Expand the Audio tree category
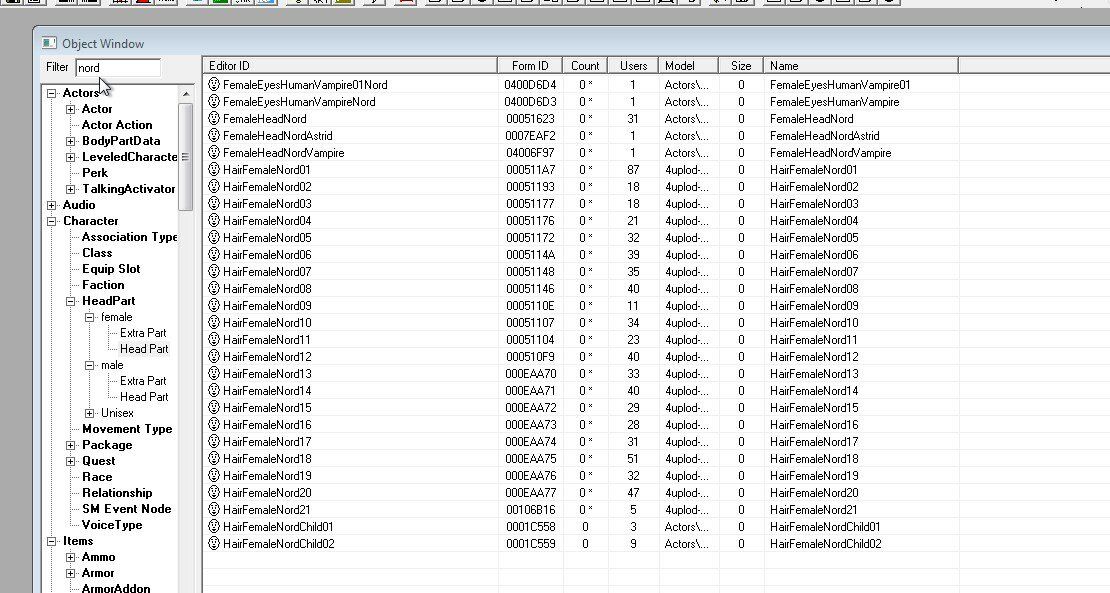Image resolution: width=1110 pixels, height=593 pixels. coord(52,205)
